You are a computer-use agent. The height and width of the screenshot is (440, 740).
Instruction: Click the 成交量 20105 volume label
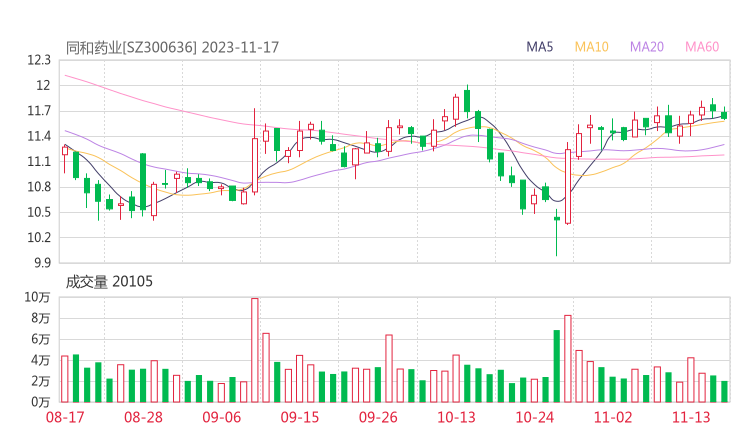tap(109, 282)
